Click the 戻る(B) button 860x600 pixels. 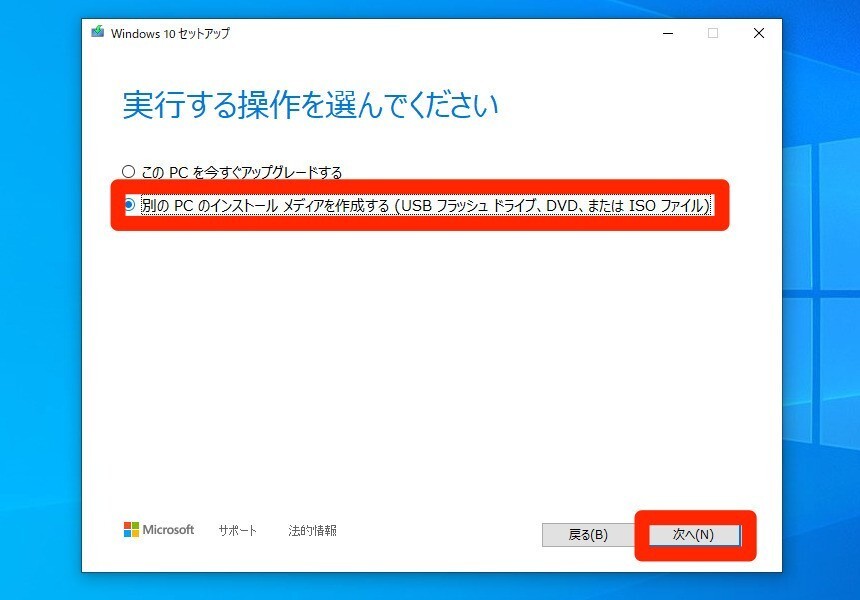pyautogui.click(x=588, y=535)
